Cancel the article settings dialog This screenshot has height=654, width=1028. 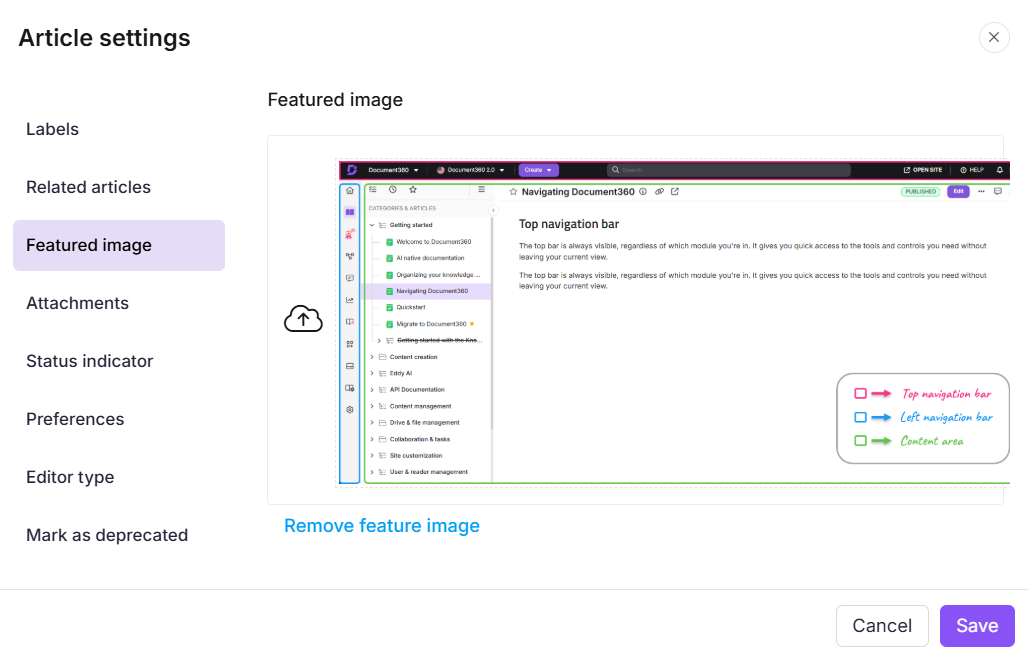[x=882, y=626]
